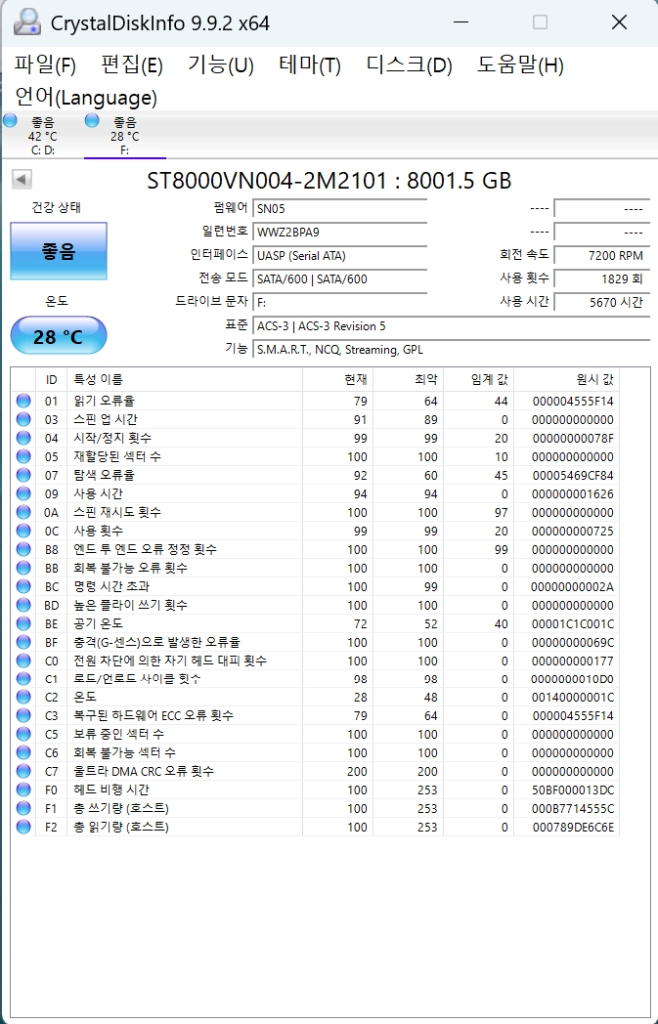Select the 울트라 DMA CRC 오류 횟수 row text
Screen dimensions: 658x1024
click(x=144, y=772)
